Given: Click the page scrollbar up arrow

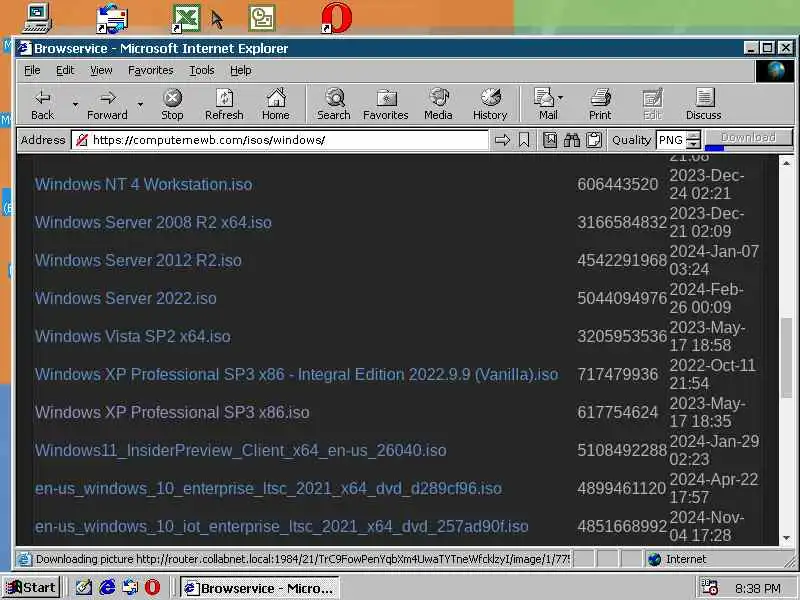Looking at the screenshot, I should pos(786,163).
